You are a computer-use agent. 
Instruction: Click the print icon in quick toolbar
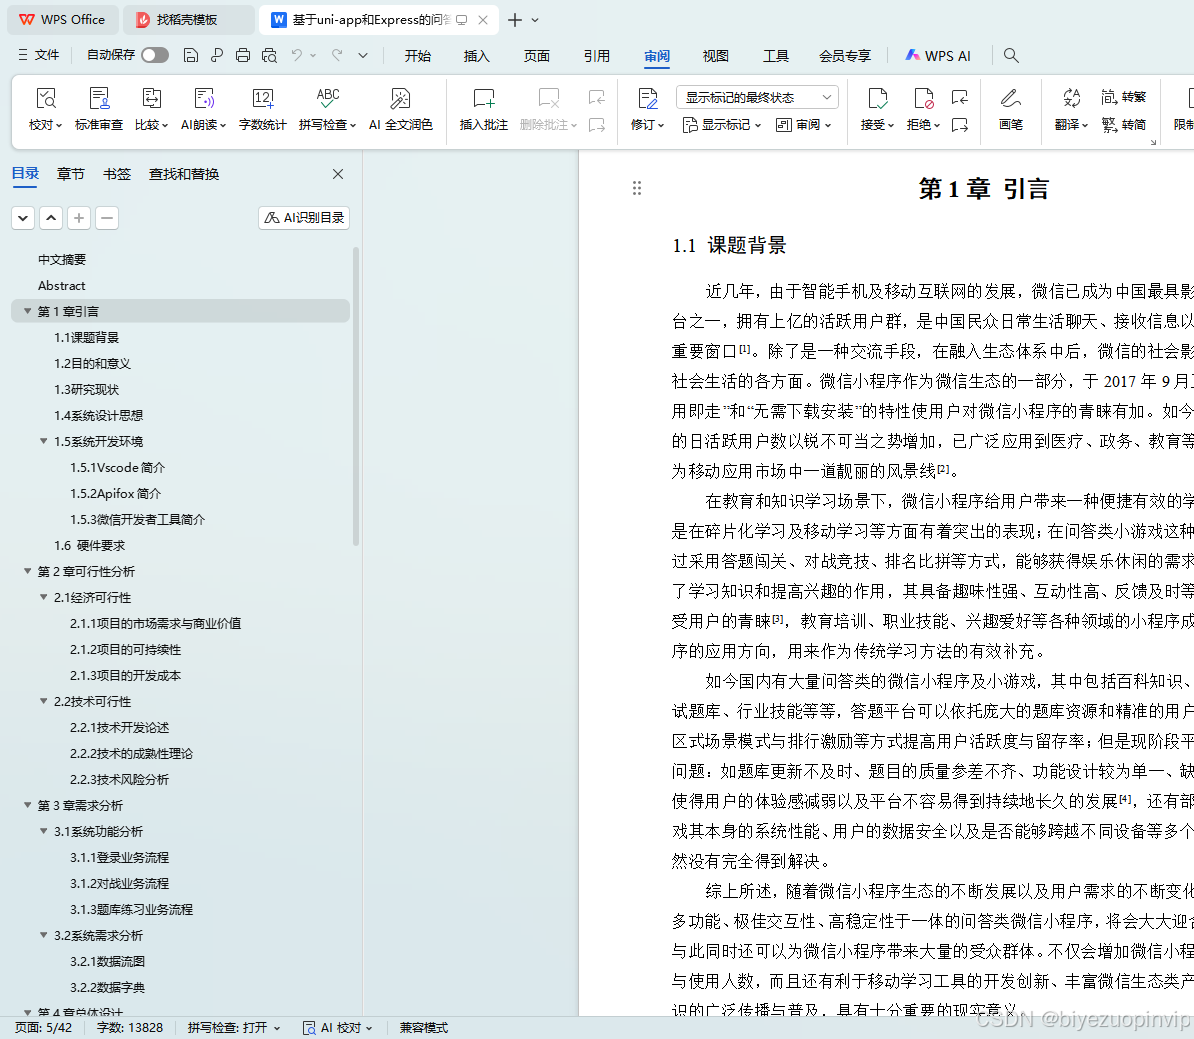click(x=243, y=55)
